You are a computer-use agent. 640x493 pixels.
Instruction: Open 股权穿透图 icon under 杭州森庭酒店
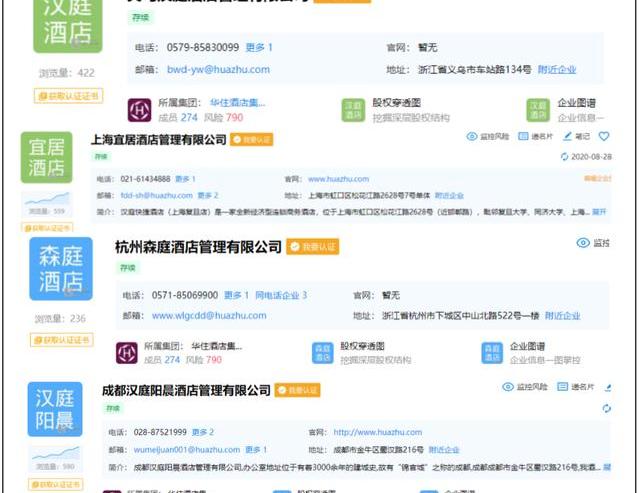[x=323, y=352]
